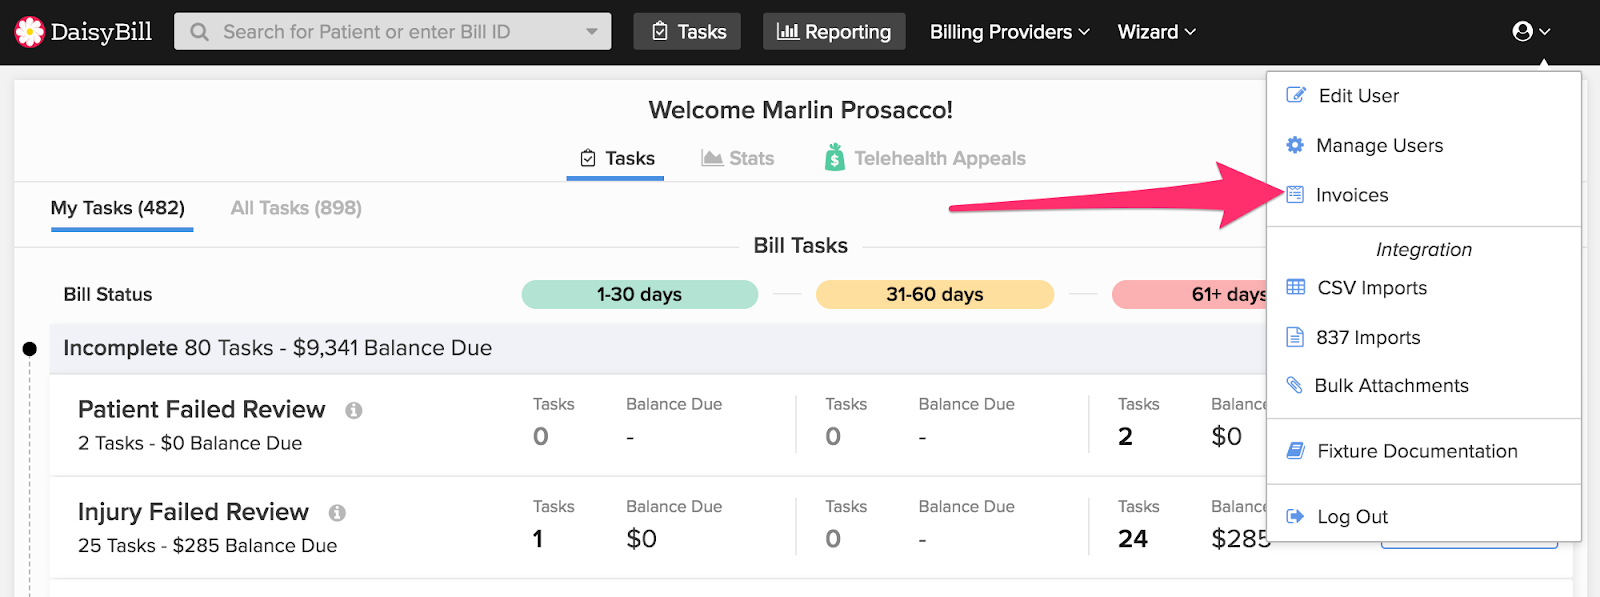The width and height of the screenshot is (1600, 597).
Task: Click the CSV Imports table icon
Action: tap(1295, 287)
